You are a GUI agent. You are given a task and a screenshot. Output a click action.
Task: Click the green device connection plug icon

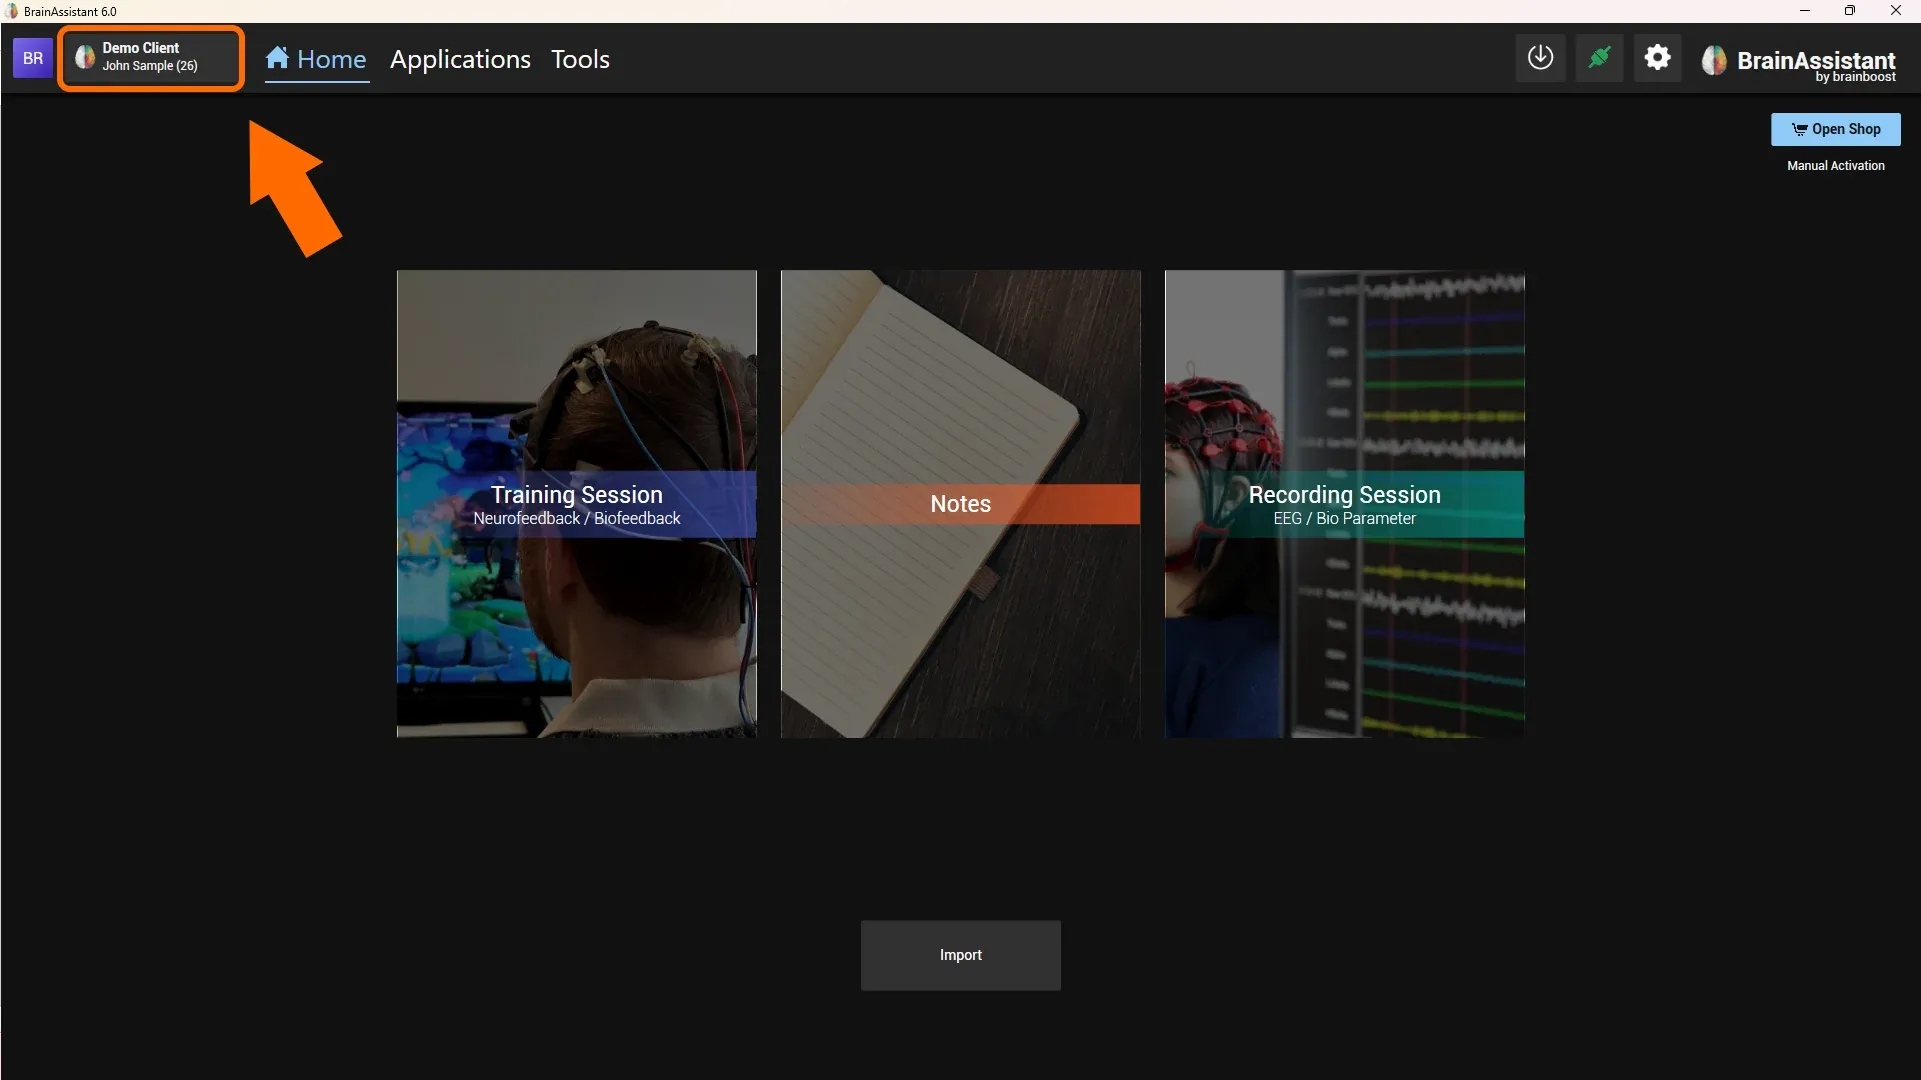(x=1599, y=58)
